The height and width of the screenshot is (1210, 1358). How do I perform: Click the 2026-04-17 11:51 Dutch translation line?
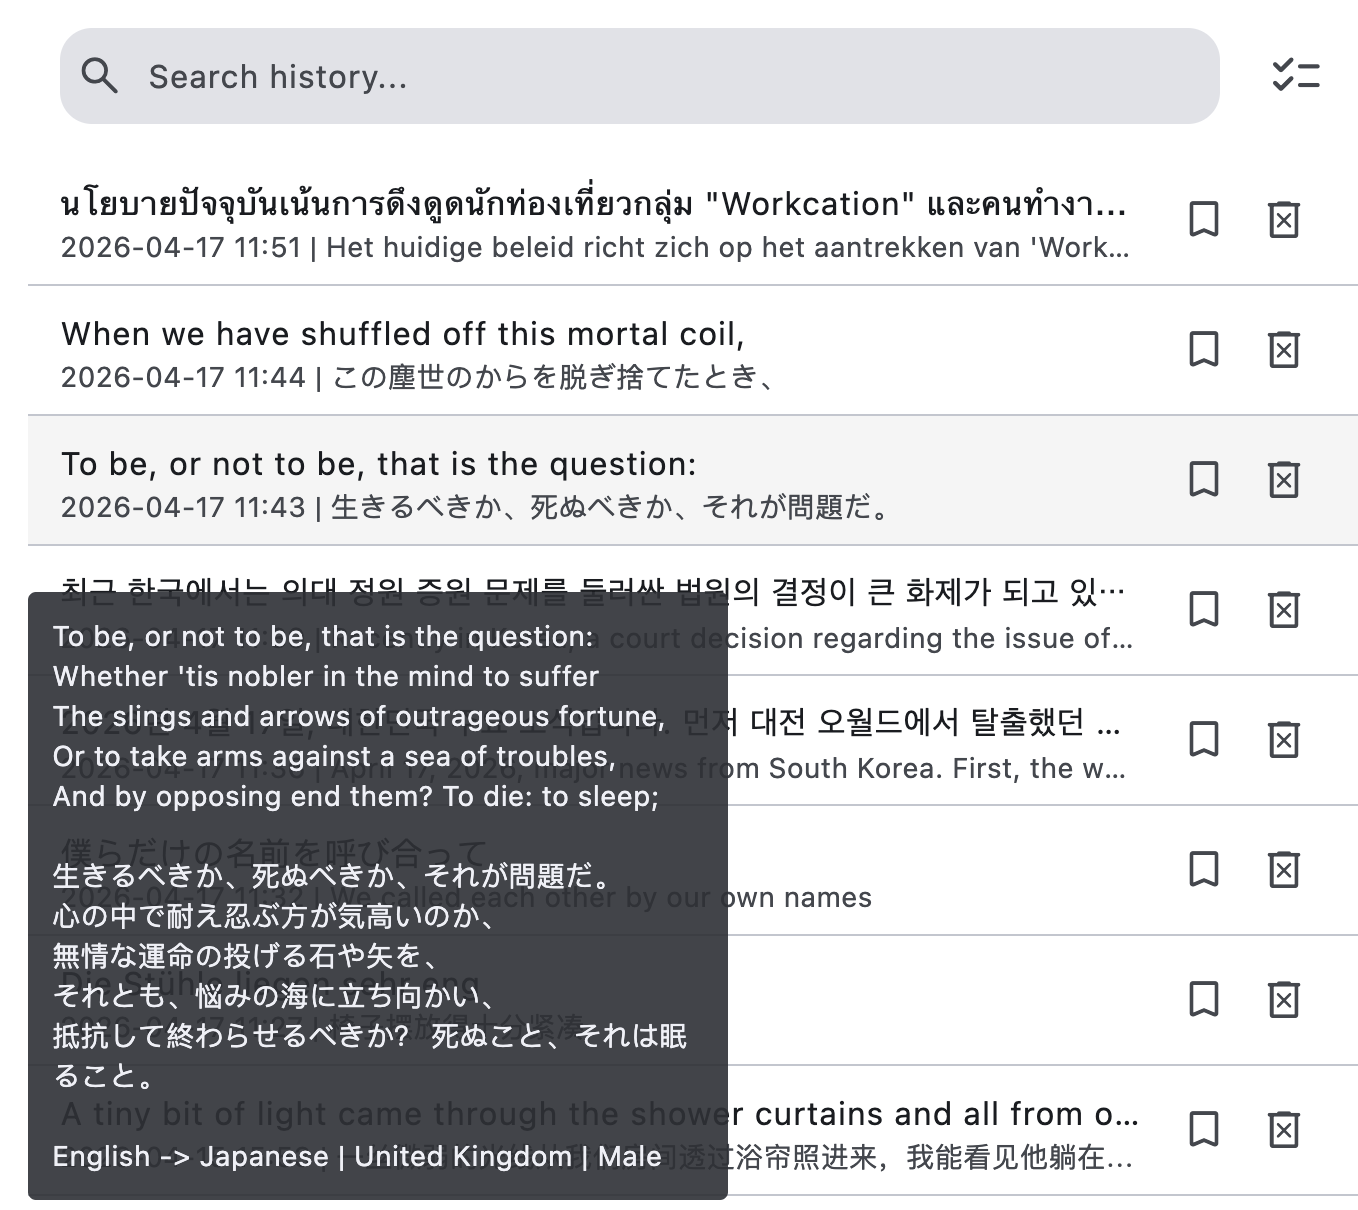pos(595,248)
